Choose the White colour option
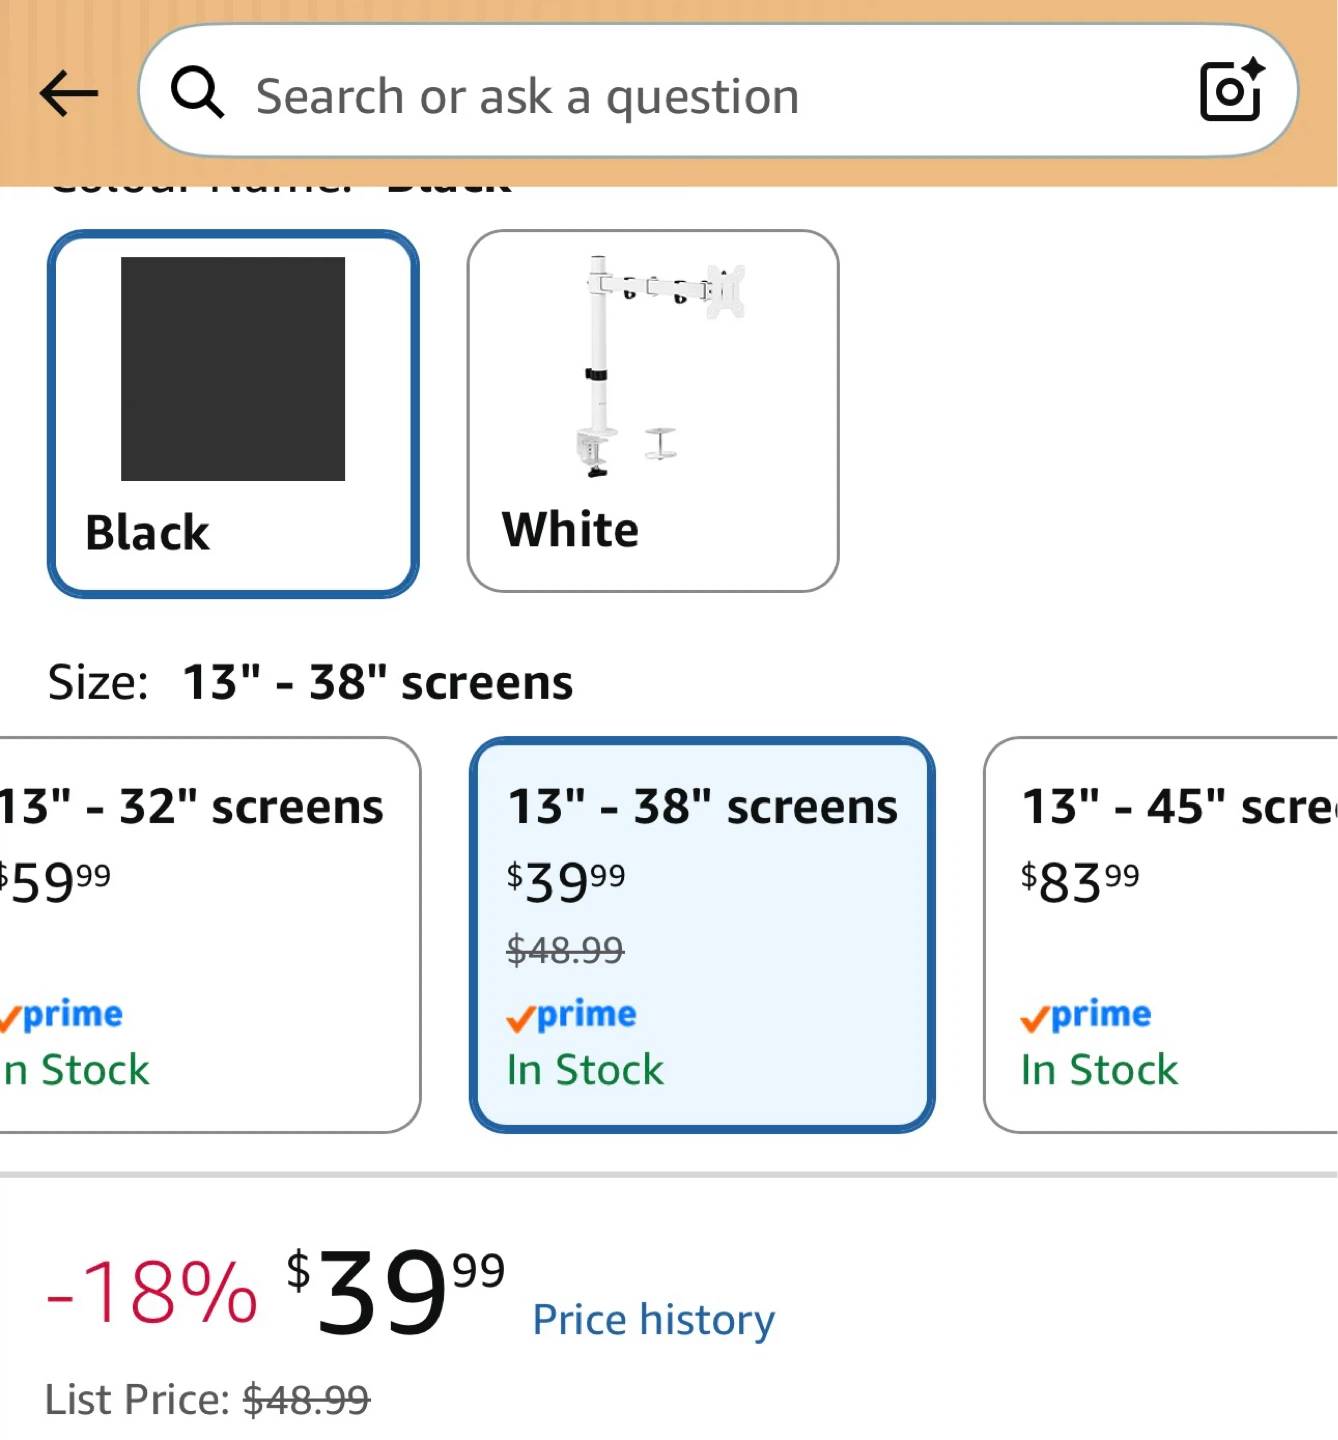Screen dimensions: 1338x1440 point(652,411)
